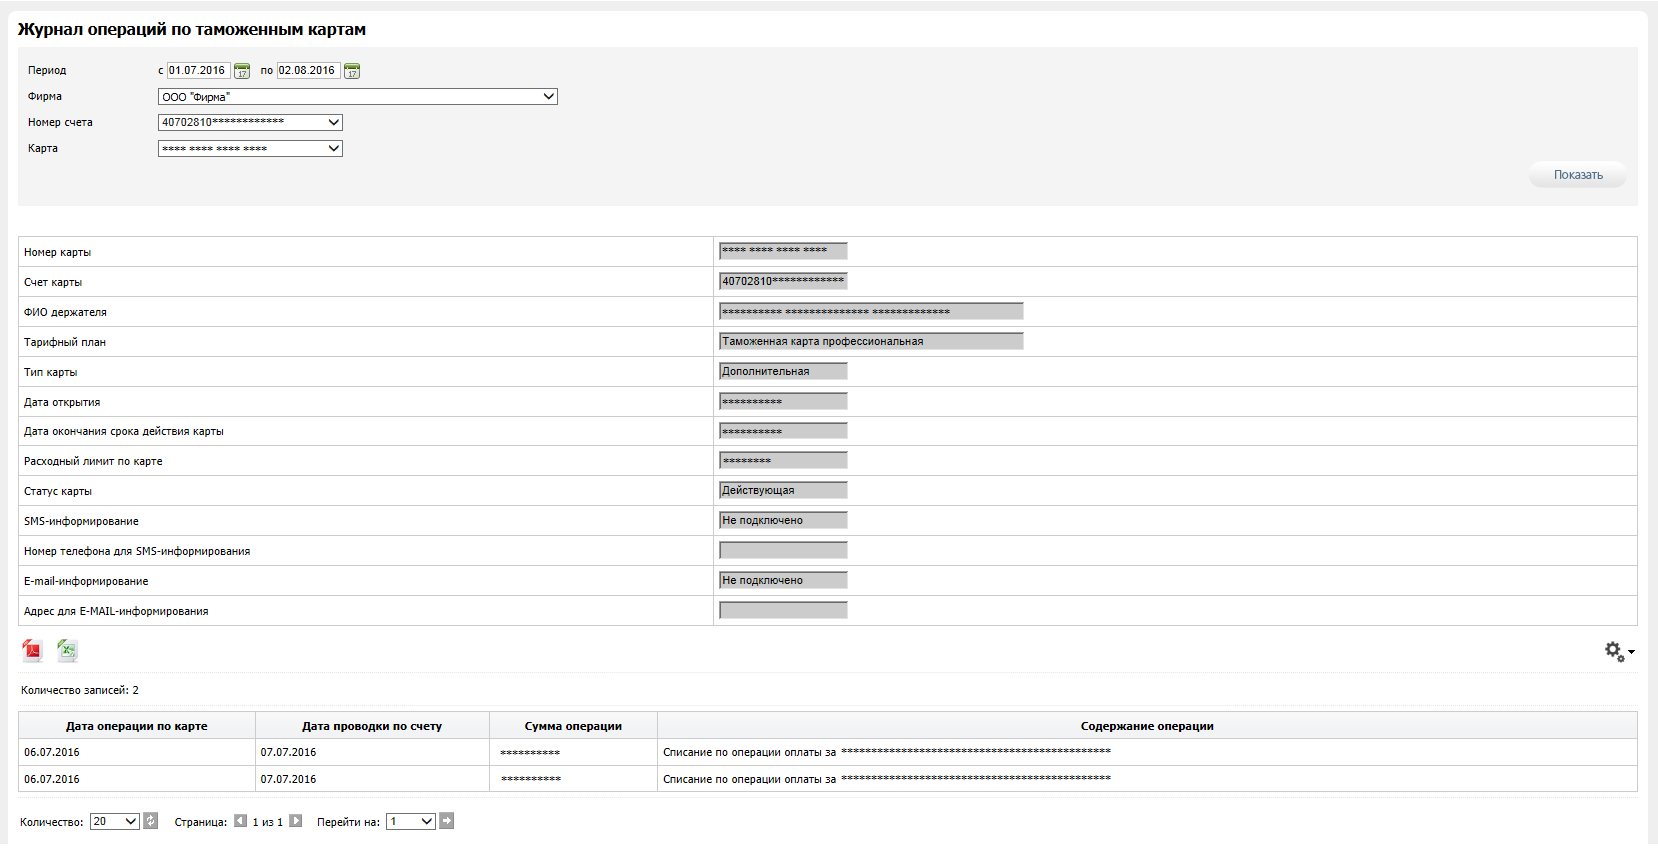Viewport: 1658px width, 861px height.
Task: Click the Показать button
Action: [1578, 175]
